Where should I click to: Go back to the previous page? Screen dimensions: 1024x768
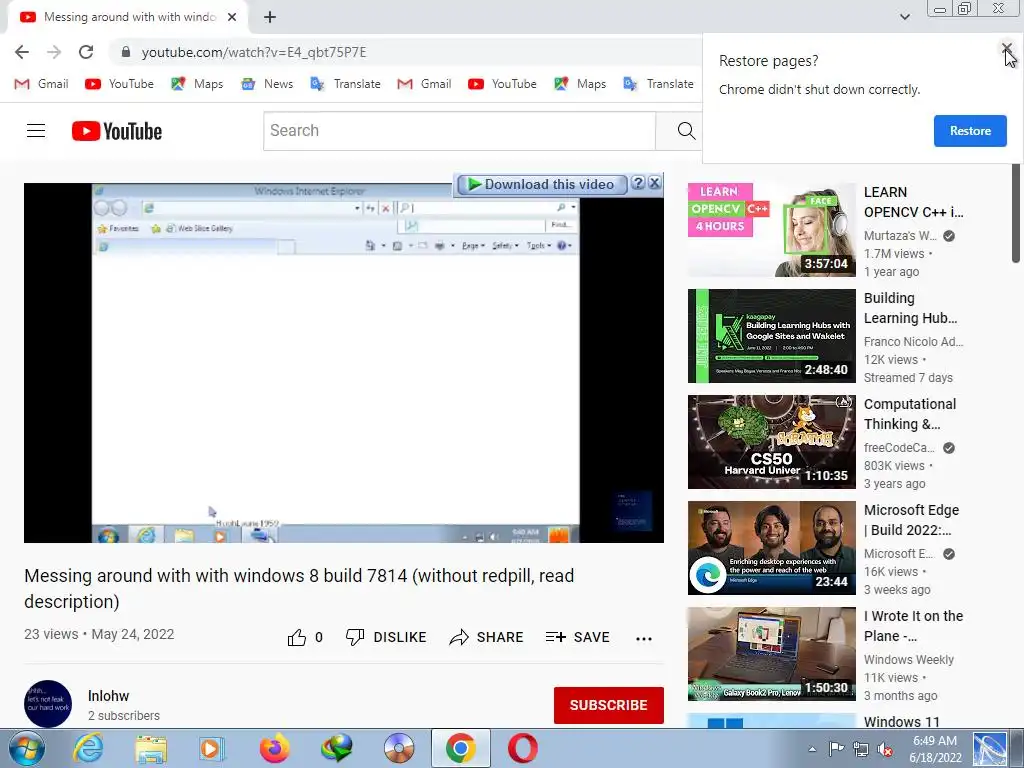pyautogui.click(x=22, y=52)
